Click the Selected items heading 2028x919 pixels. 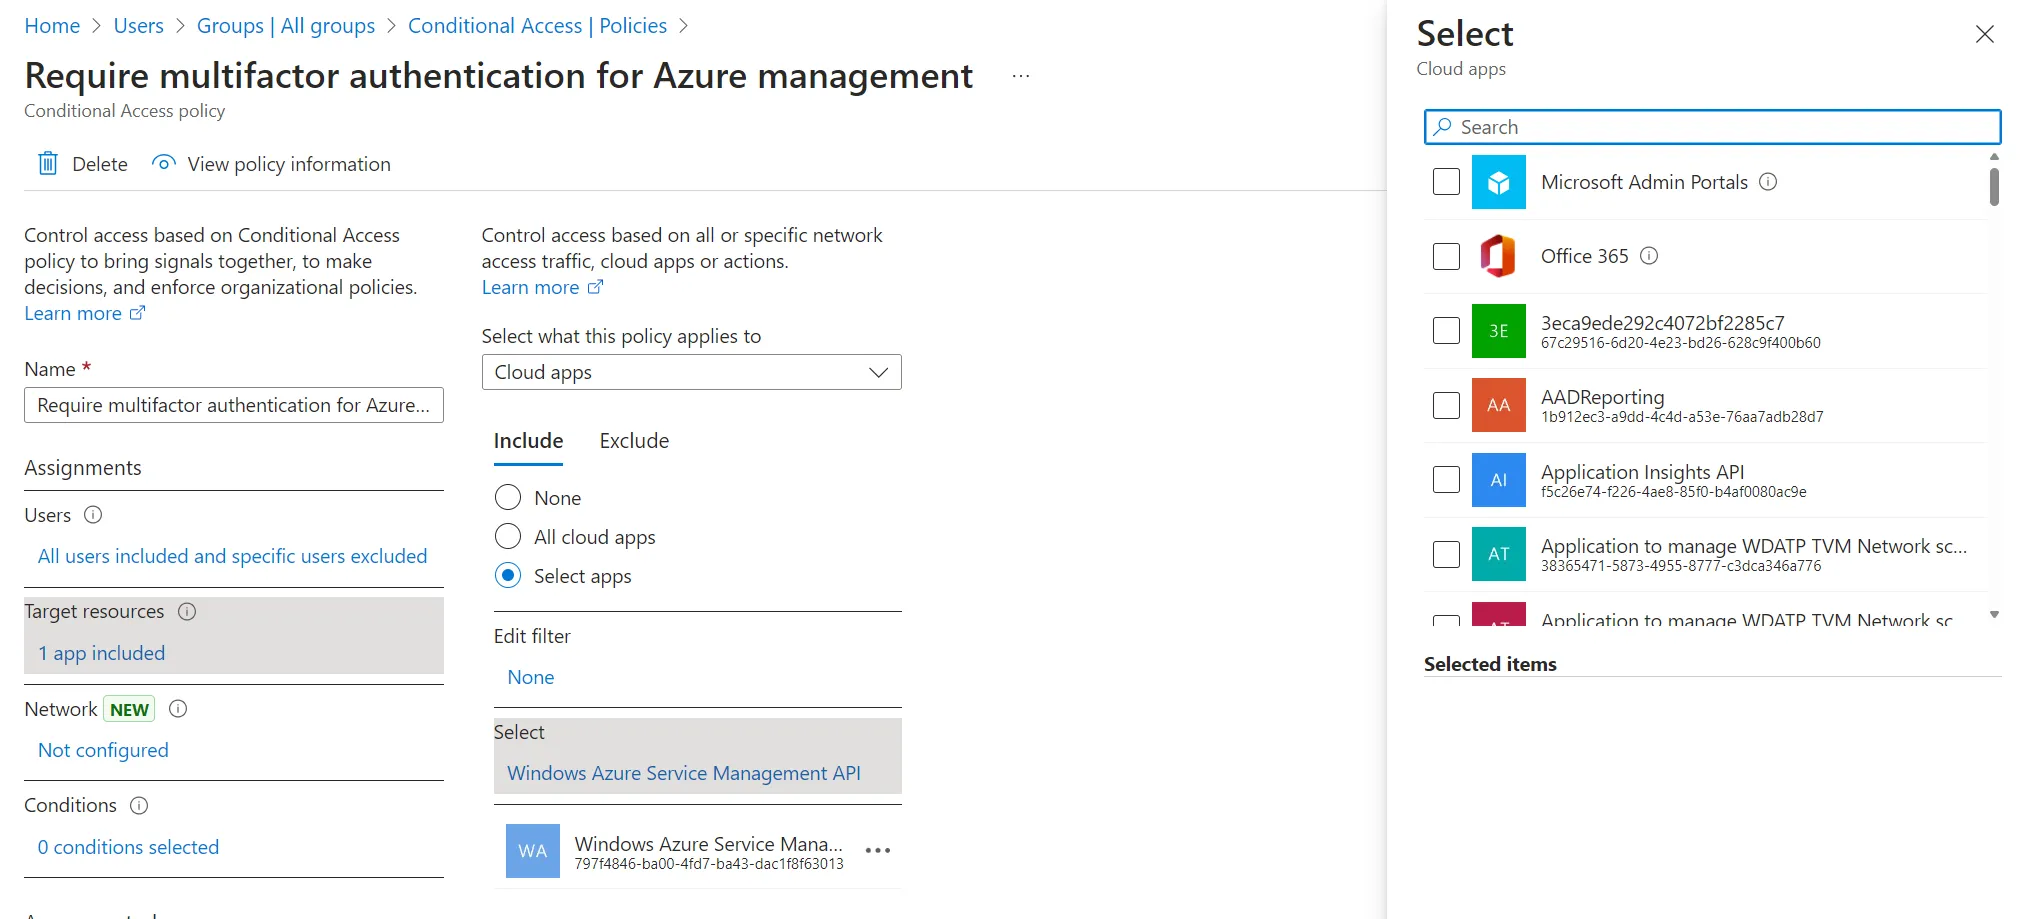point(1490,664)
